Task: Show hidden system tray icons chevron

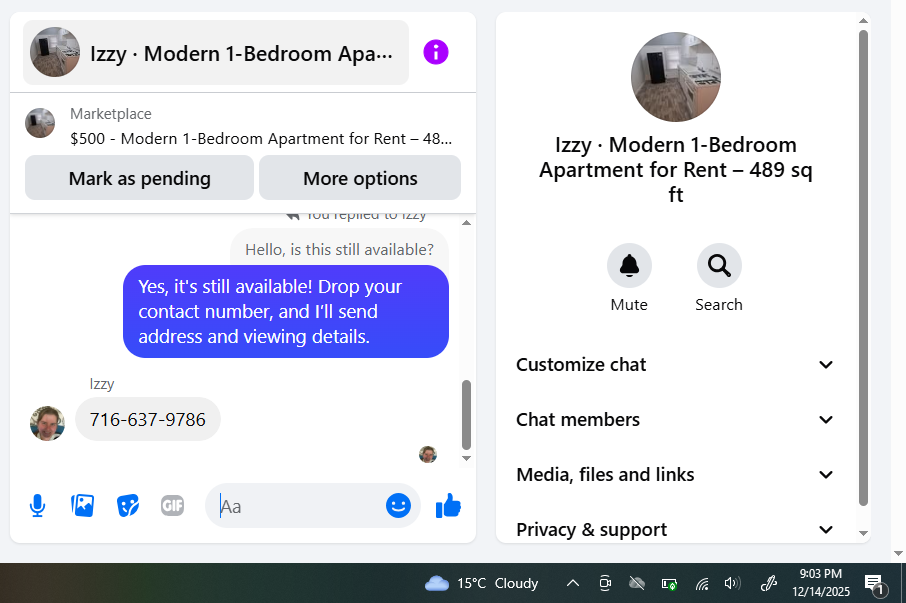Action: pos(573,583)
